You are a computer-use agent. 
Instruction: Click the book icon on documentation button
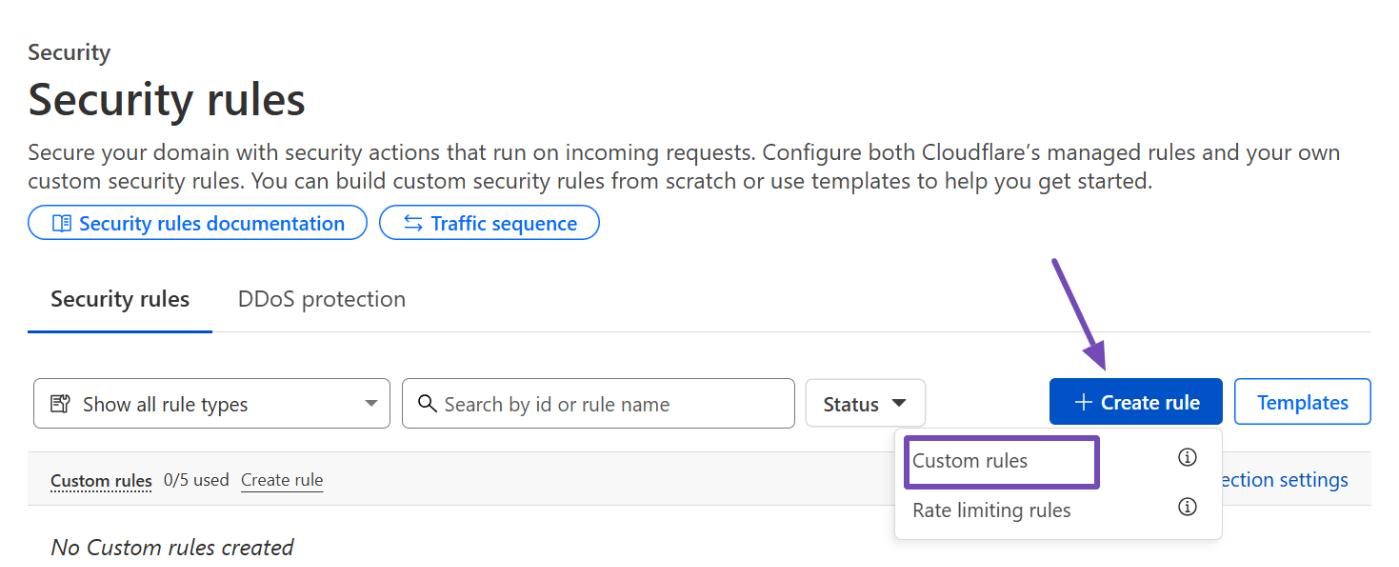pos(62,223)
